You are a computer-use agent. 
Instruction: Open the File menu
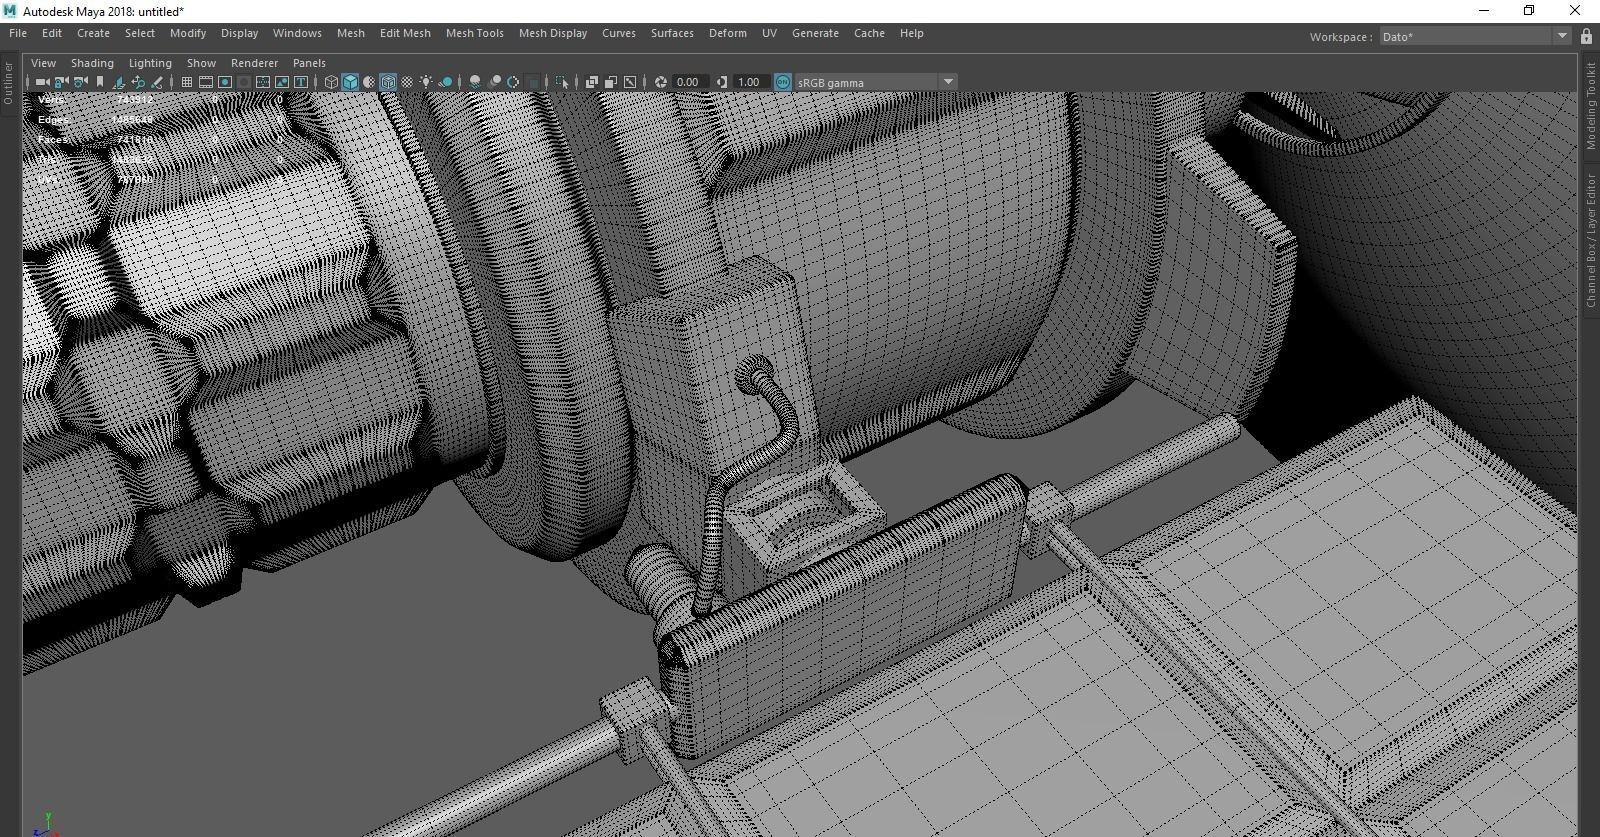[x=18, y=33]
